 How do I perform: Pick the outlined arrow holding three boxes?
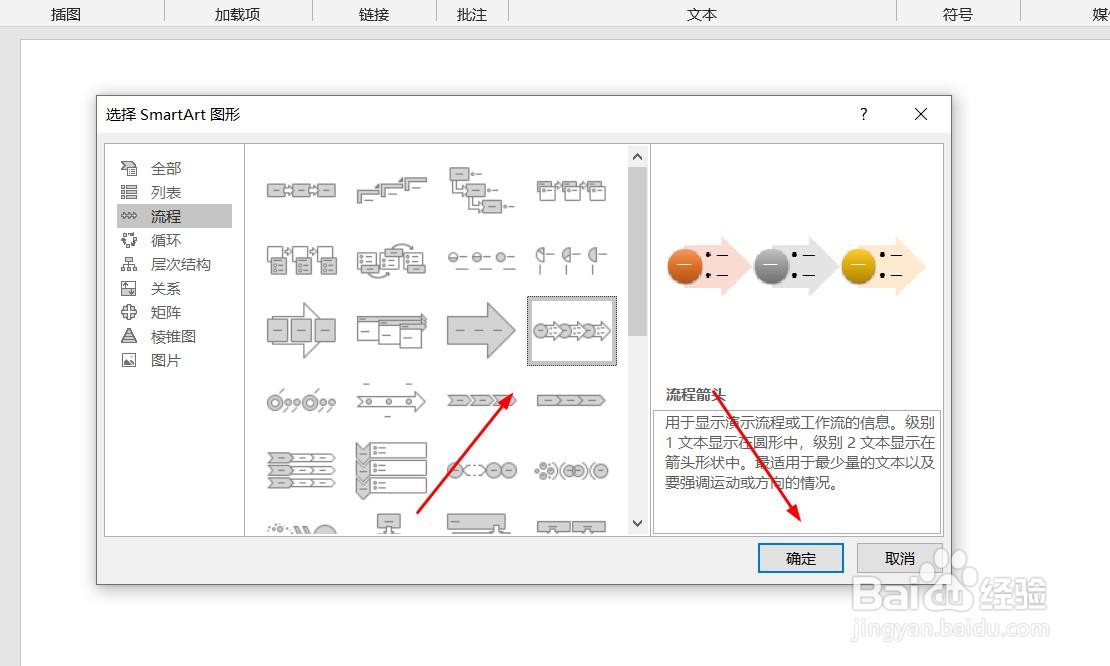tap(301, 330)
